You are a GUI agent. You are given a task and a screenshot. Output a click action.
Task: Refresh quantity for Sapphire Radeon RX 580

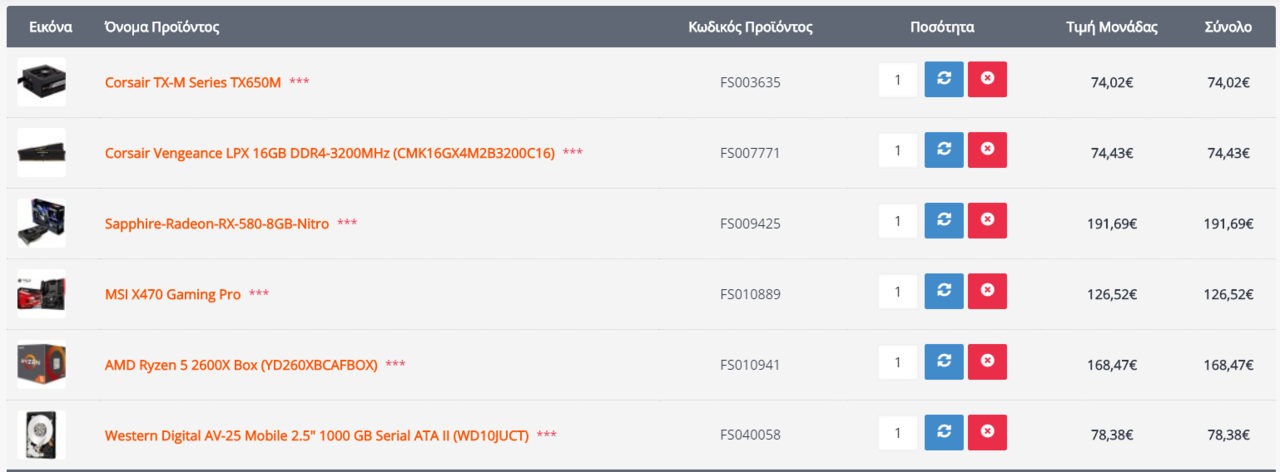tap(944, 221)
